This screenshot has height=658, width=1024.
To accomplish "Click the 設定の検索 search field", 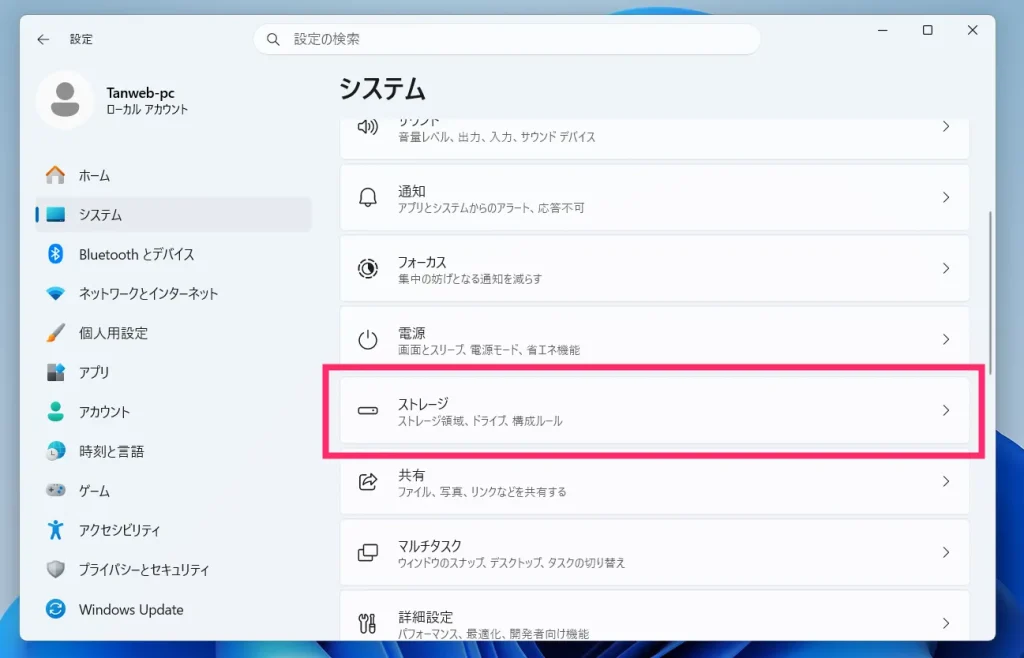I will [507, 40].
